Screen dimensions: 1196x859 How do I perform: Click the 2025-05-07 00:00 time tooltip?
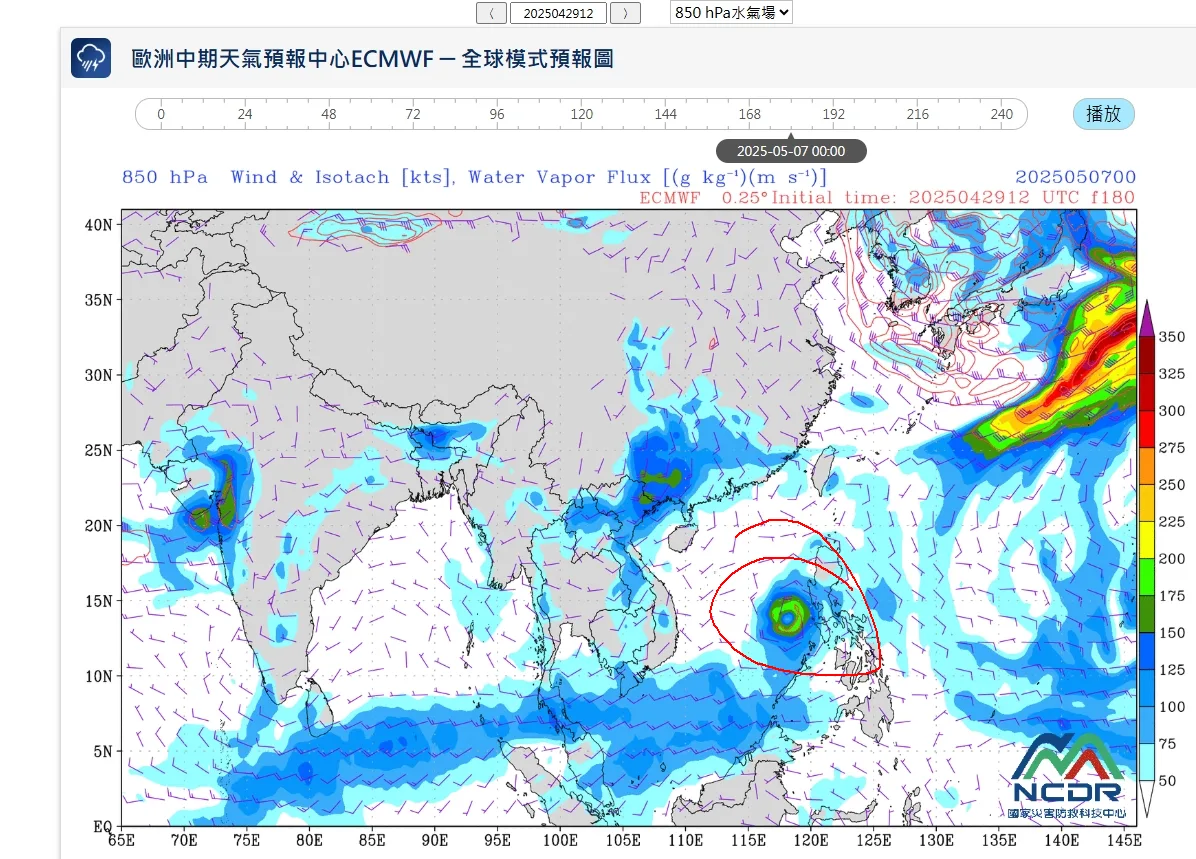click(791, 151)
